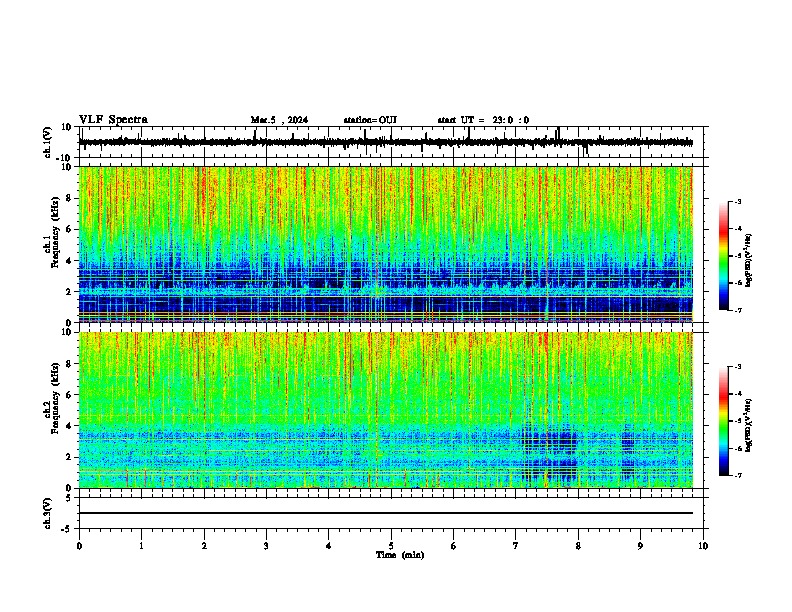Click the "6" tick on ch.2 frequency axis
The height and width of the screenshot is (612, 792).
[69, 394]
